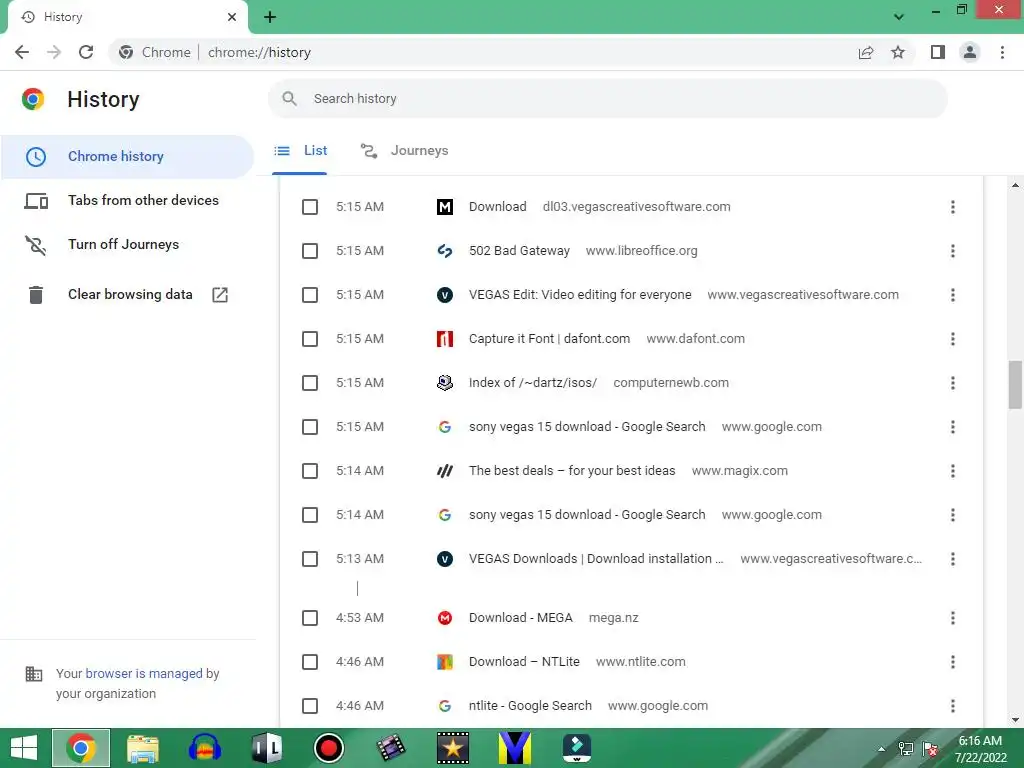1024x768 pixels.
Task: Open more actions for Index of /~dartz/isos/
Action: (x=953, y=383)
